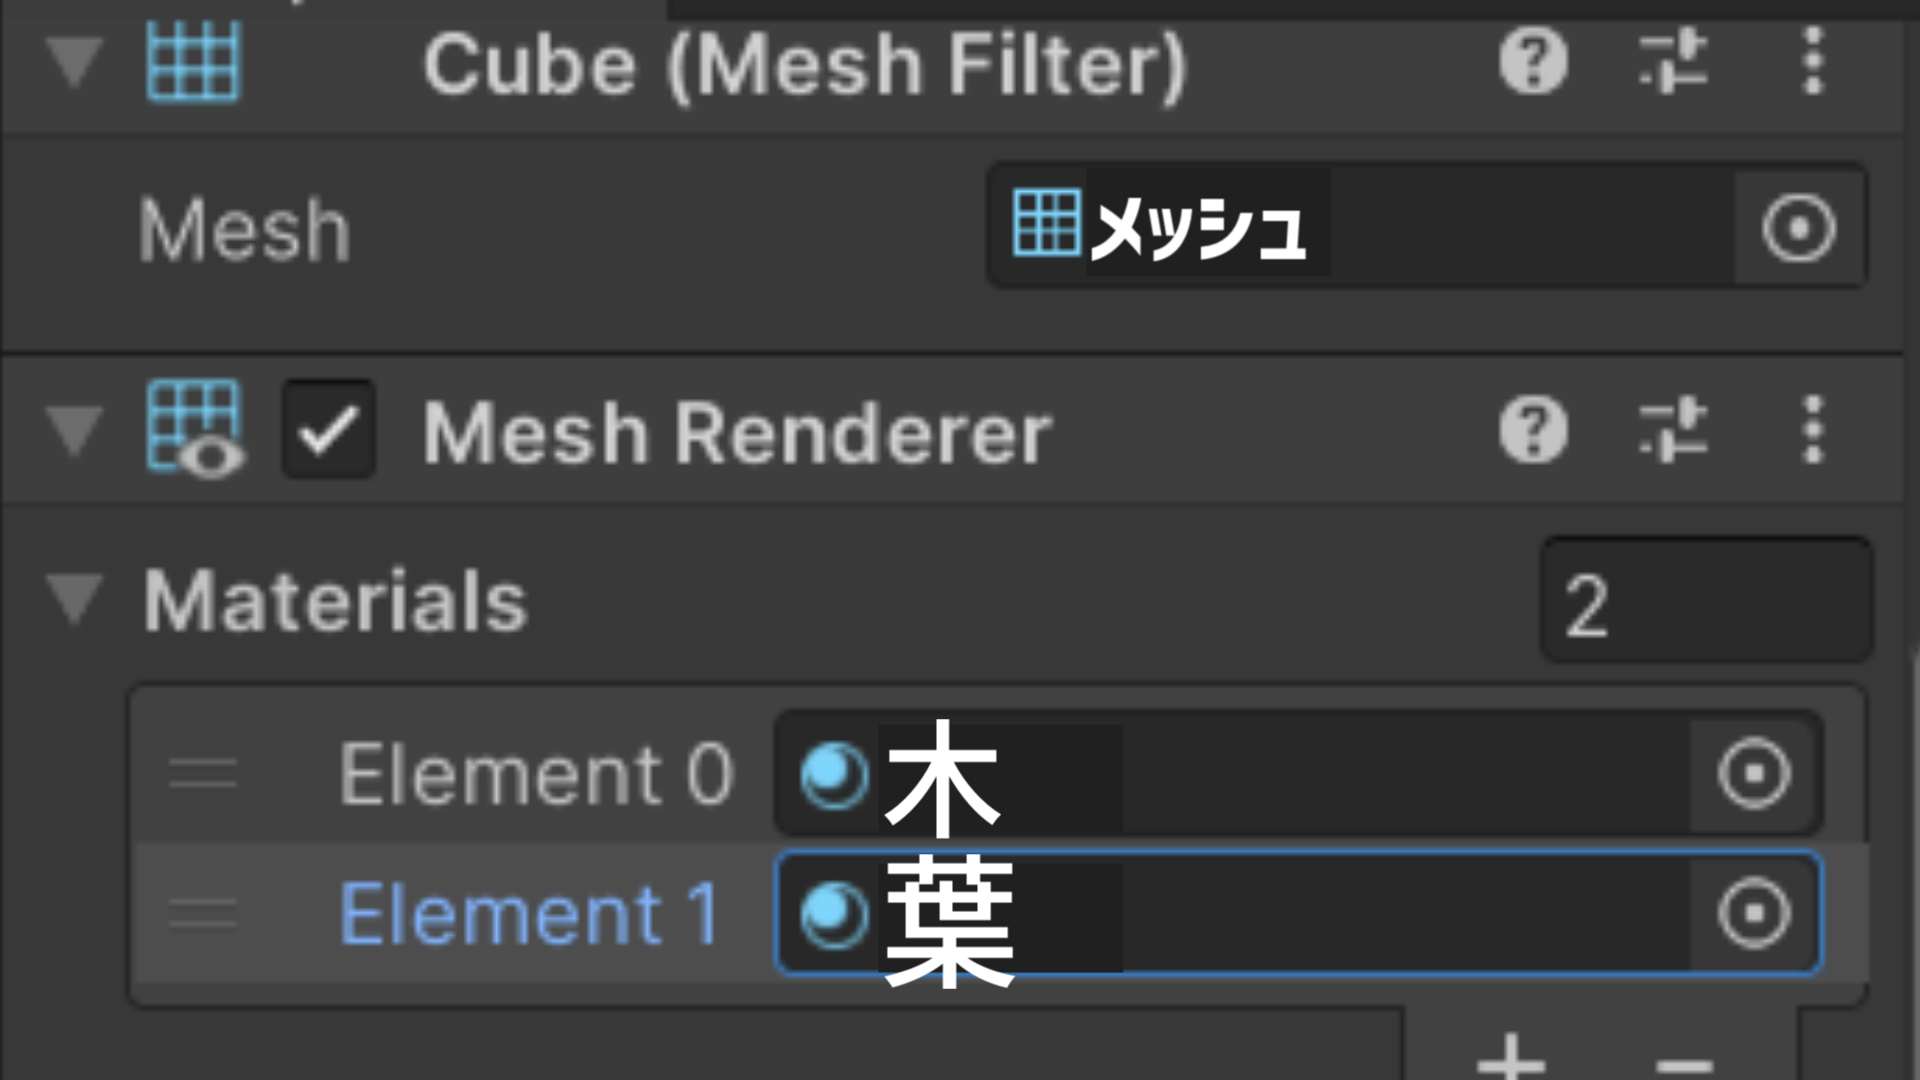
Task: Enable the Mesh Renderer checkbox
Action: click(328, 428)
